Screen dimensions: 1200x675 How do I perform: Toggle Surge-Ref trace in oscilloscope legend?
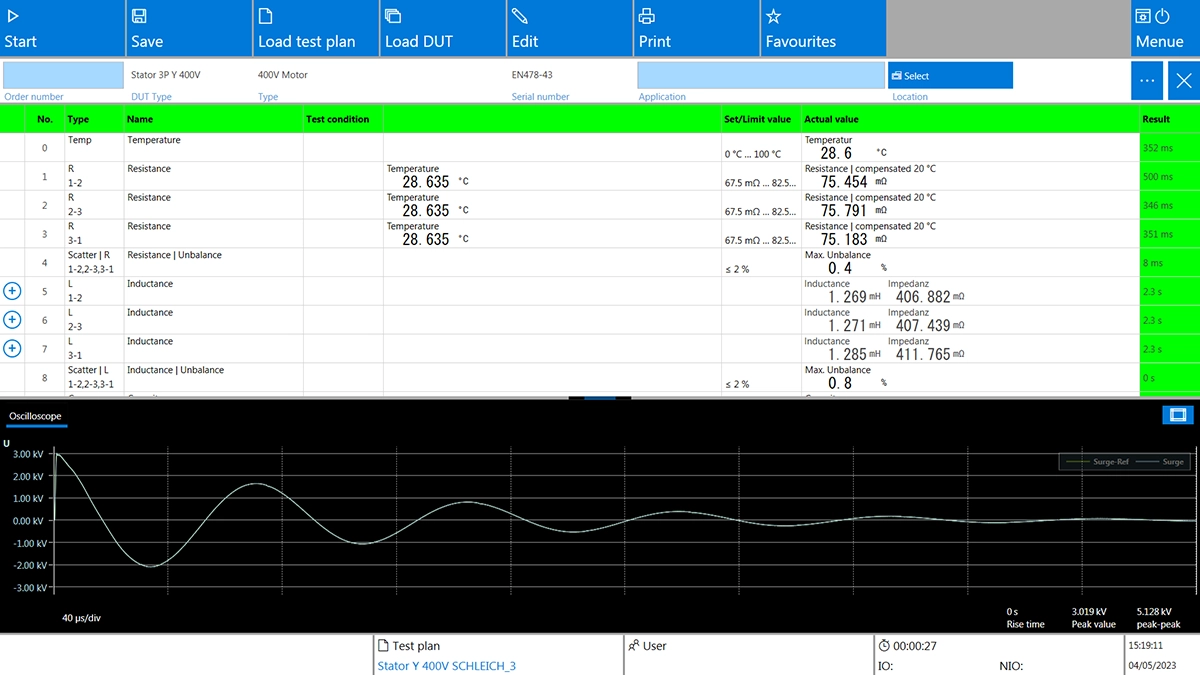[1094, 462]
